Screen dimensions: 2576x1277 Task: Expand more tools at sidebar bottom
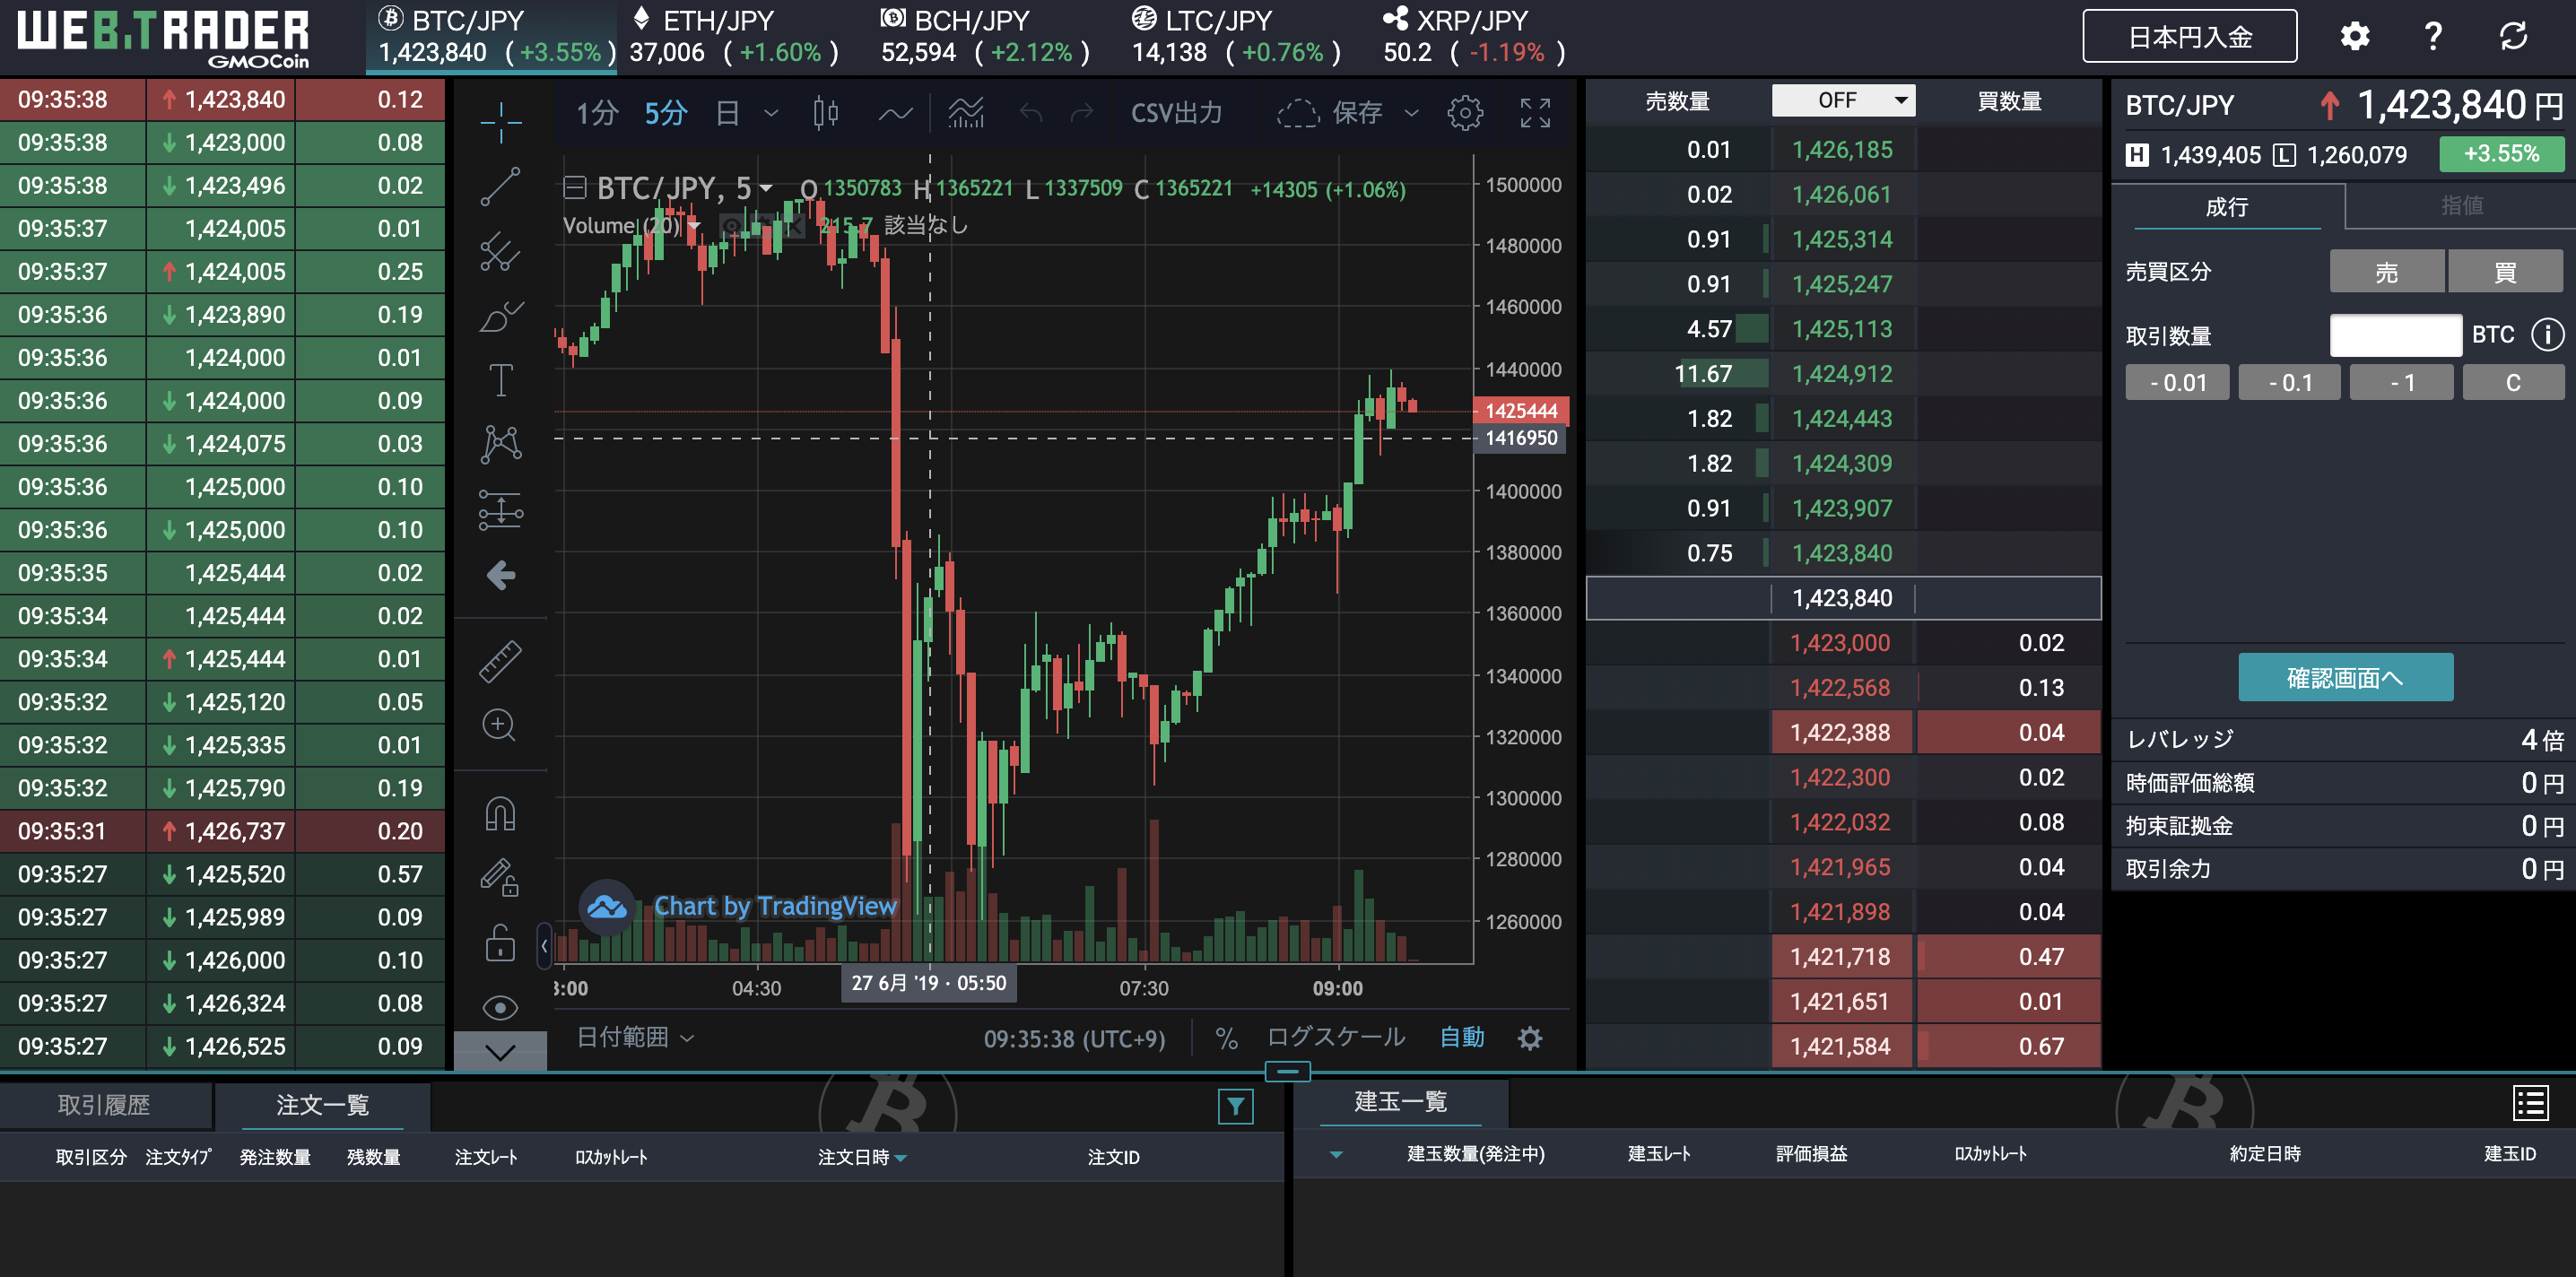tap(501, 1051)
